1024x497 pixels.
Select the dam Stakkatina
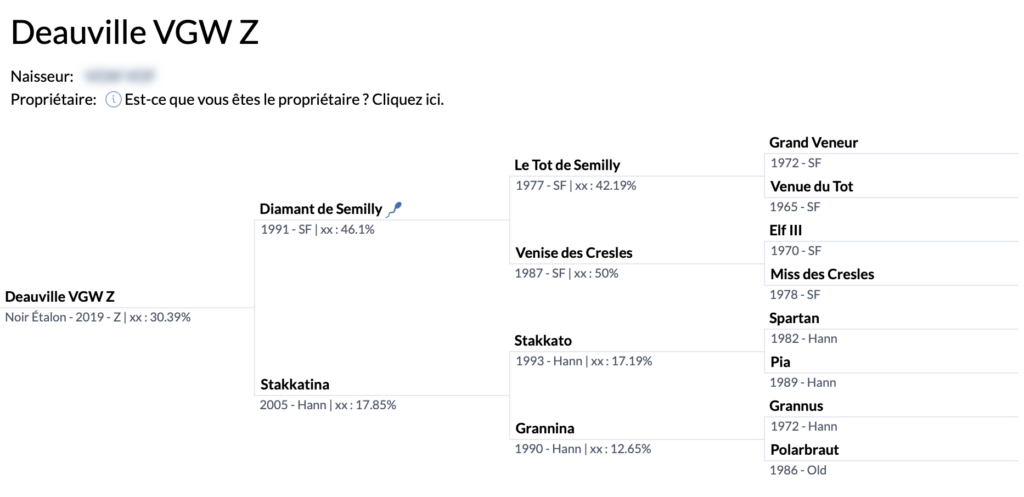pos(295,384)
